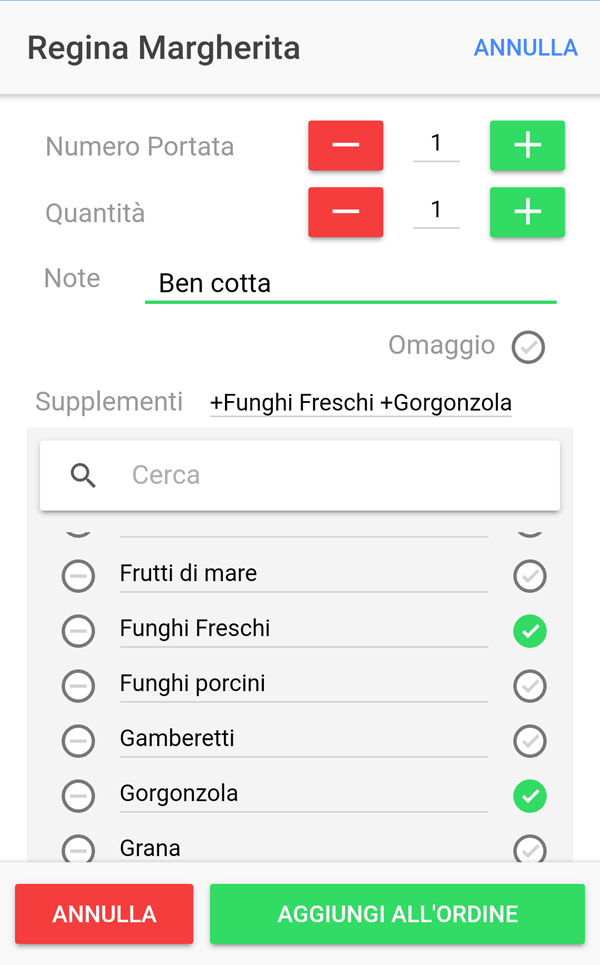The height and width of the screenshot is (965, 600).
Task: Tap the minus icon beside Funghi Freschi
Action: 78,630
